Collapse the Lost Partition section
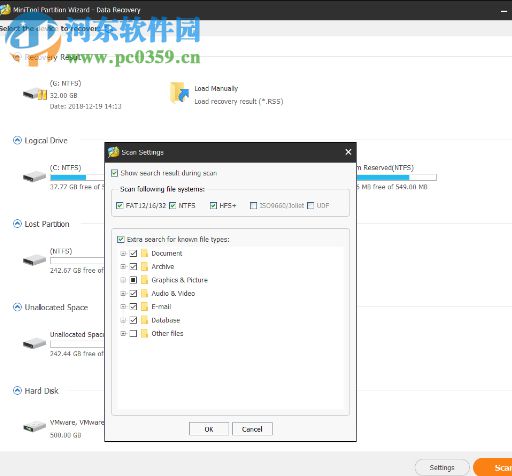 (x=17, y=224)
